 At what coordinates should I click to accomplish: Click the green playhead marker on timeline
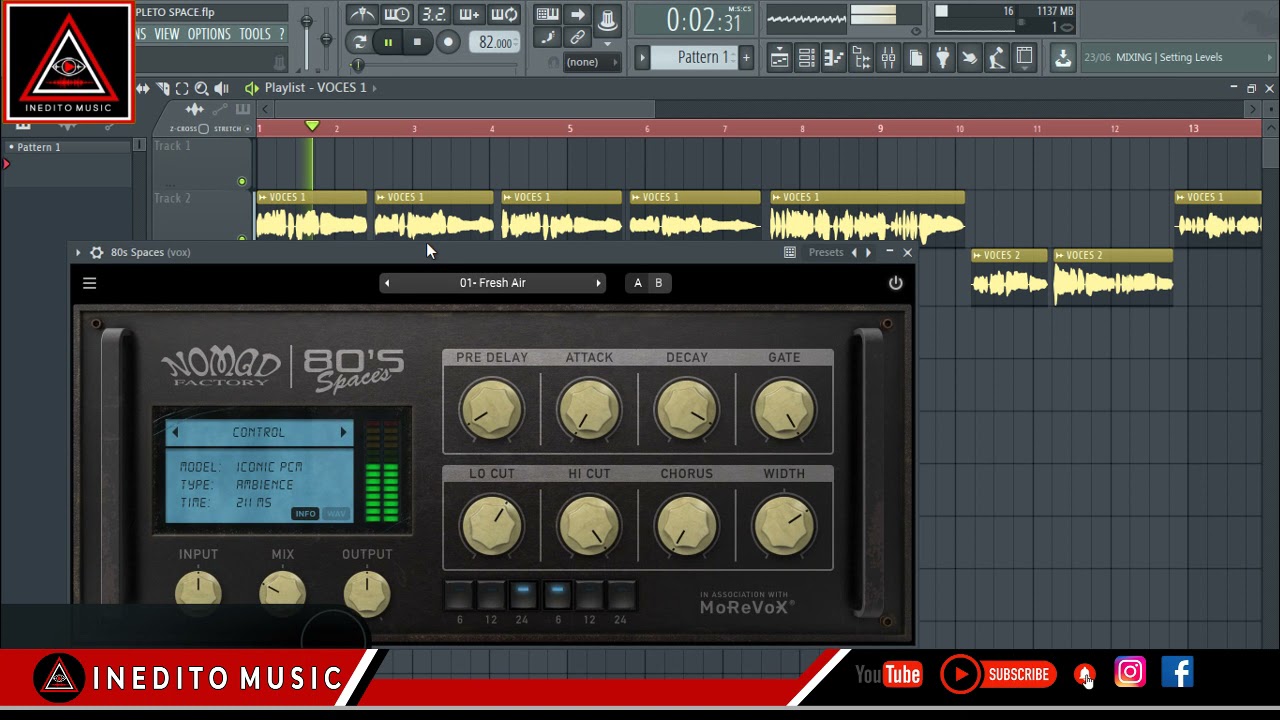click(312, 126)
